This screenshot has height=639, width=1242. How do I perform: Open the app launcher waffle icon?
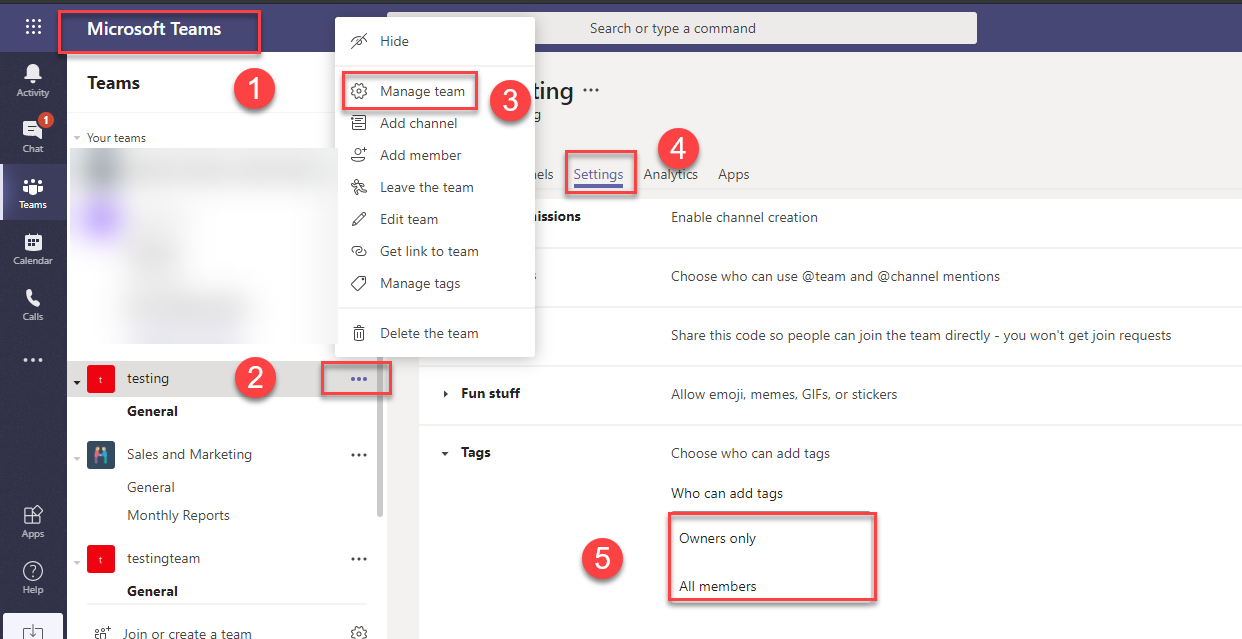tap(33, 27)
